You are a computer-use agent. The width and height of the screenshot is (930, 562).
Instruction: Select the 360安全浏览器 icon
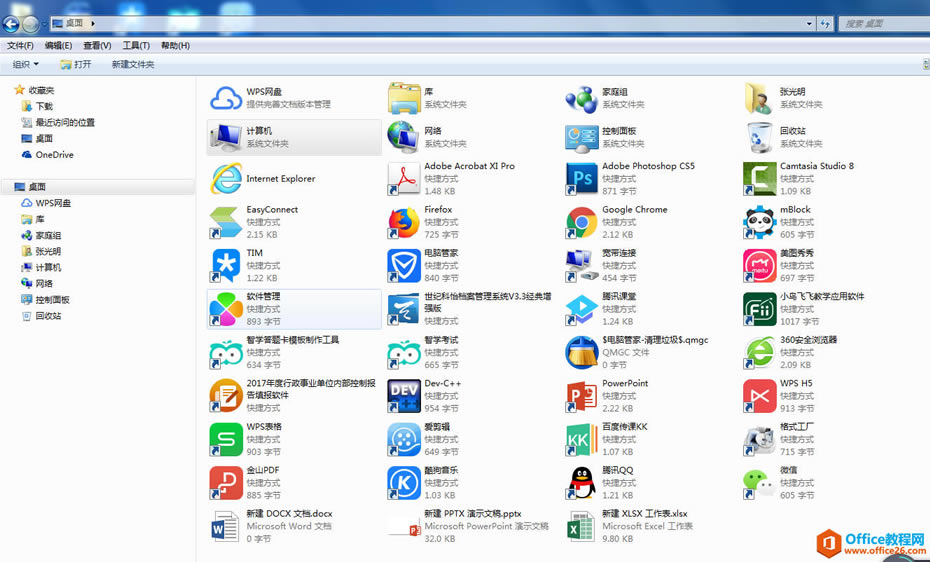(x=759, y=352)
